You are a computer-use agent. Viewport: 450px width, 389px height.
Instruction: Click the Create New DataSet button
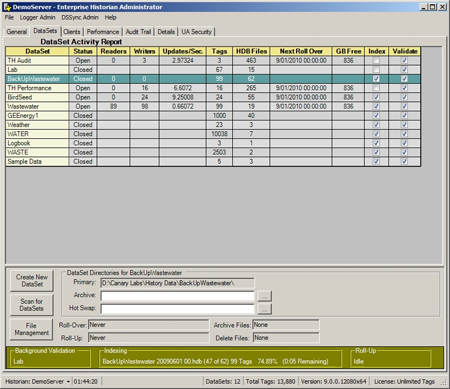pos(32,281)
